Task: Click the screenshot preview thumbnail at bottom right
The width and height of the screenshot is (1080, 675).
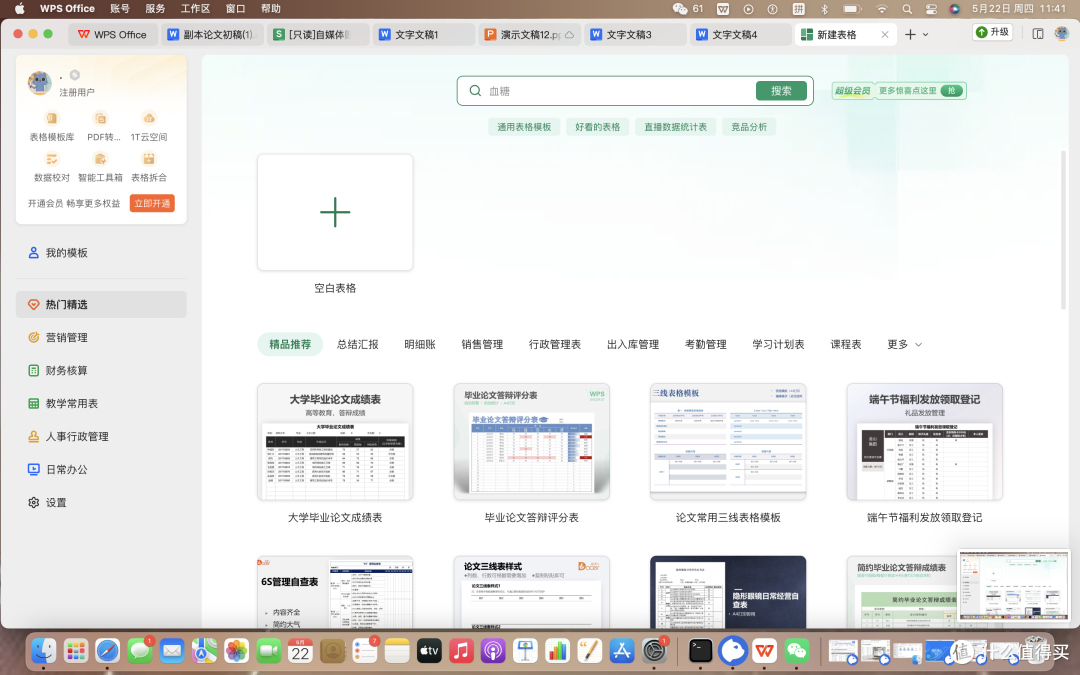Action: [x=1013, y=585]
